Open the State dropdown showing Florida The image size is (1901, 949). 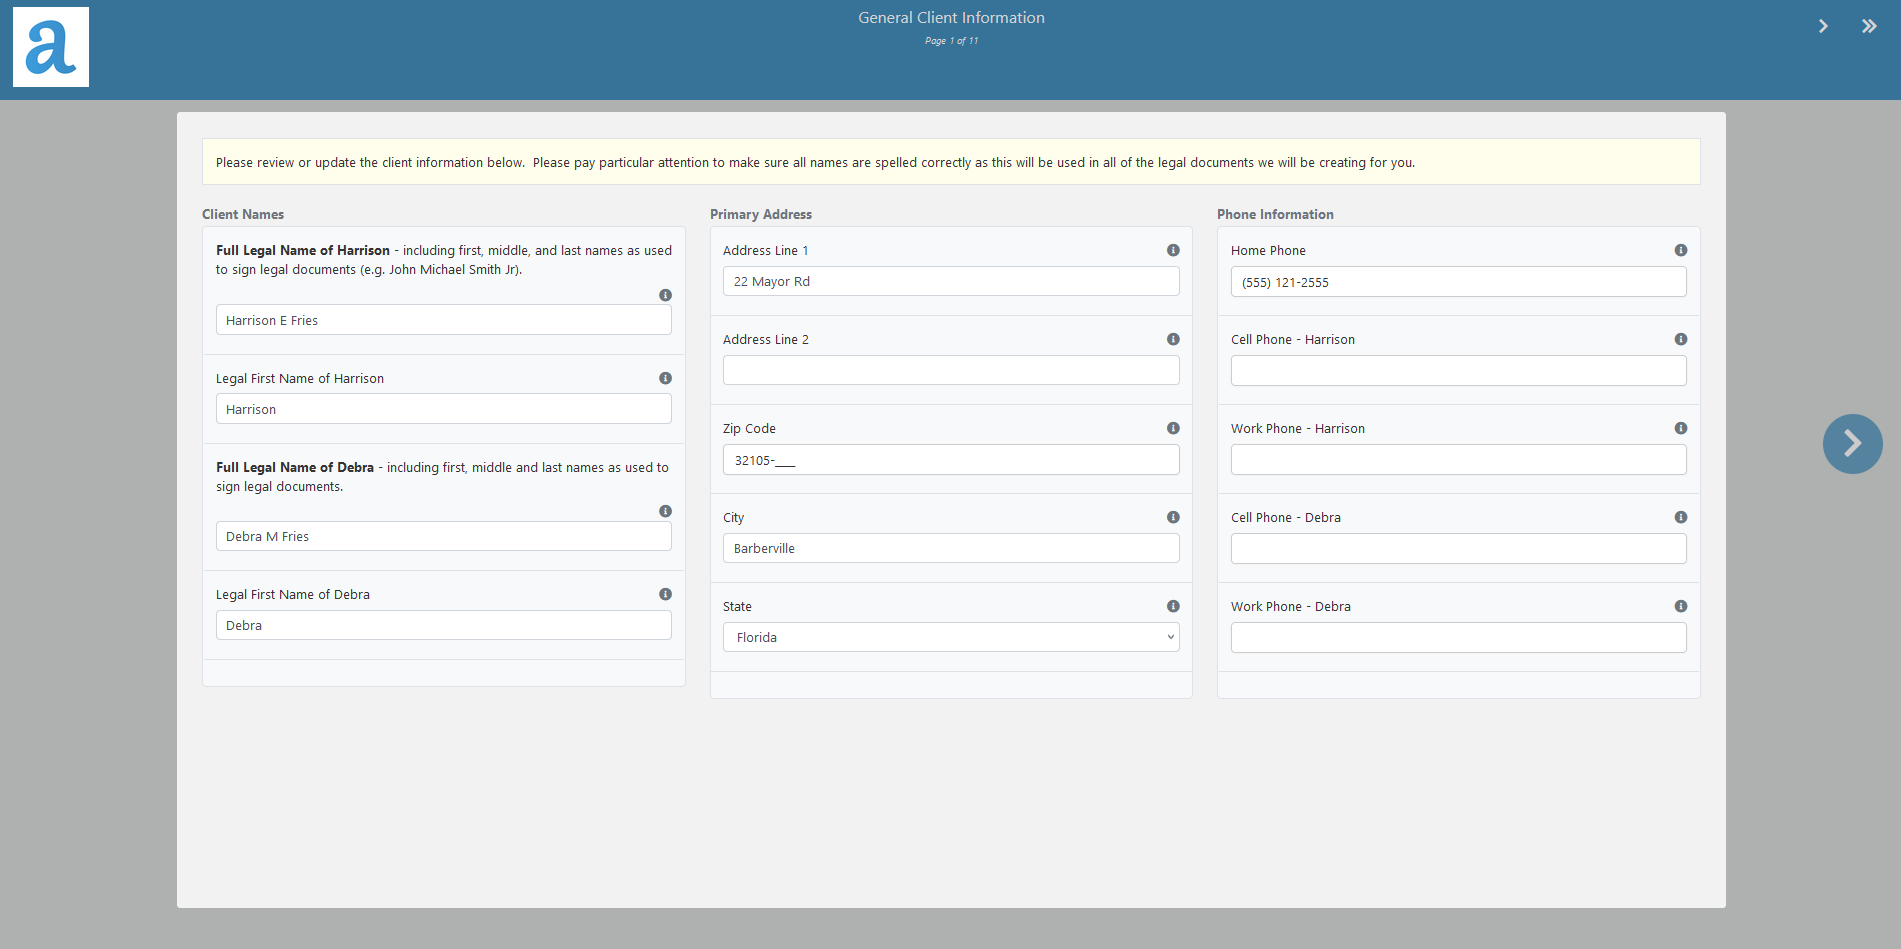[951, 637]
